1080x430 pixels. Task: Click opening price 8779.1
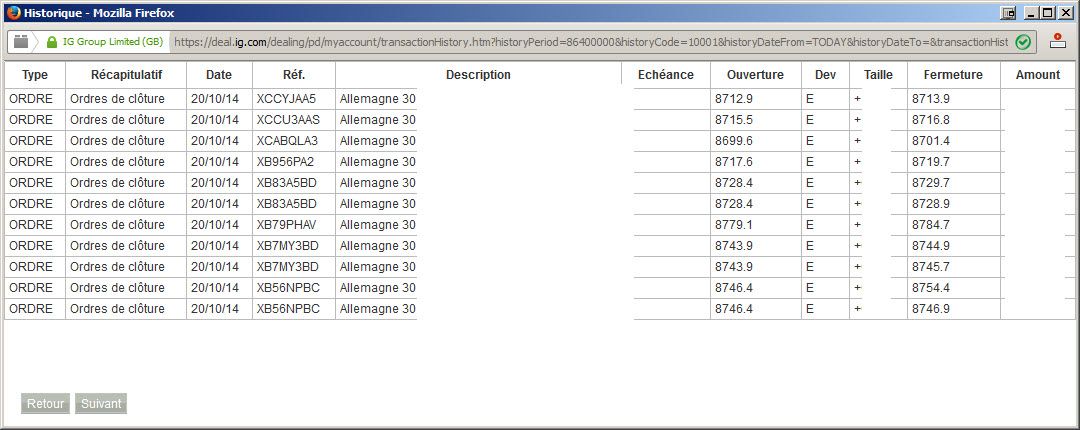pyautogui.click(x=734, y=225)
